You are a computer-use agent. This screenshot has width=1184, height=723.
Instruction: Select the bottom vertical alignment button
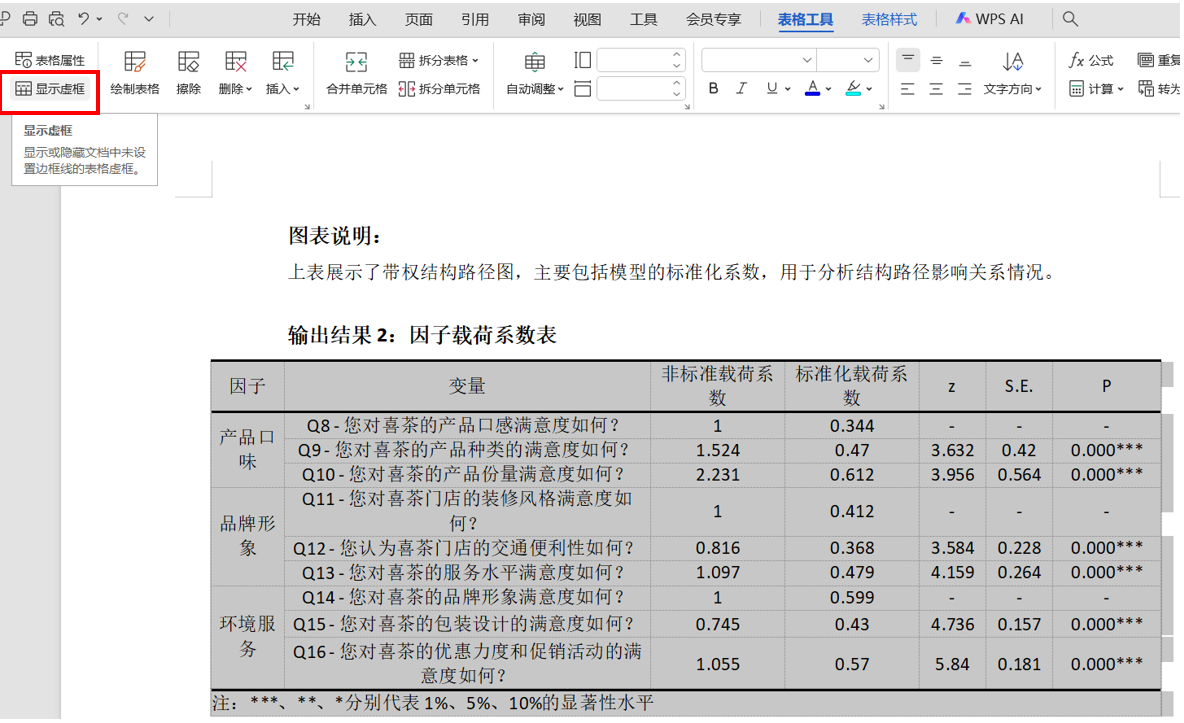click(x=965, y=60)
